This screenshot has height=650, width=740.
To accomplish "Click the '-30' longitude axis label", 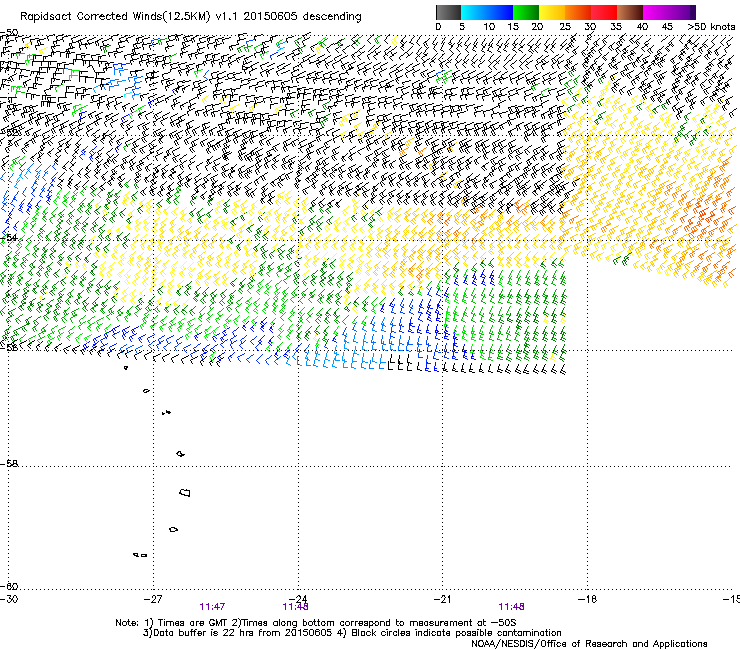I will pyautogui.click(x=9, y=599).
